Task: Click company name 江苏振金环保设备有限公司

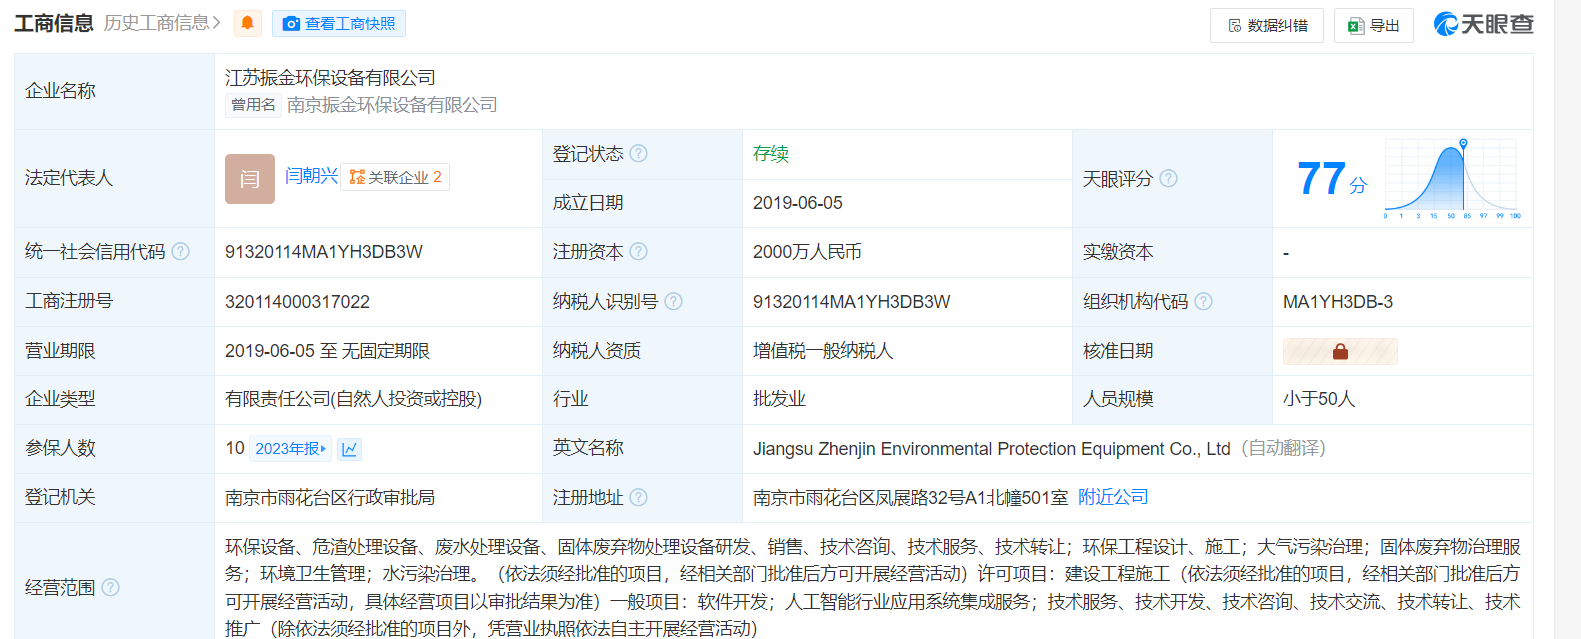Action: point(330,78)
